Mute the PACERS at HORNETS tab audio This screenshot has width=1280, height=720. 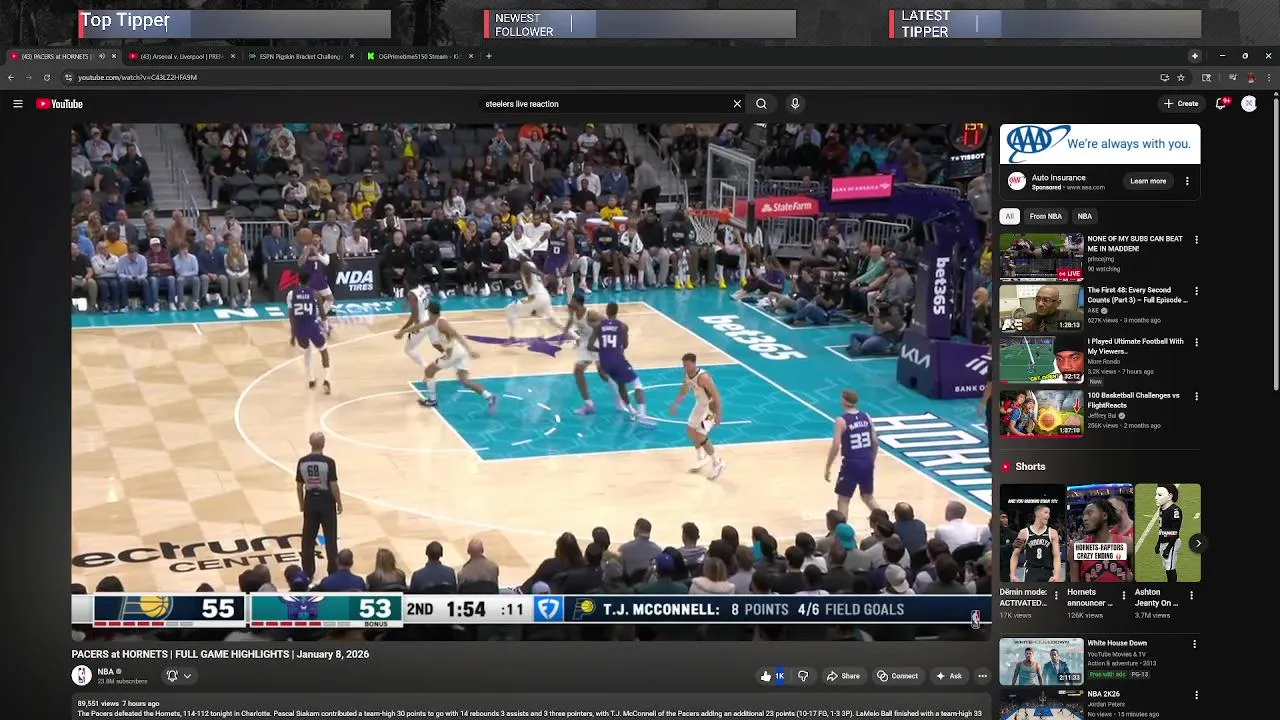coord(101,56)
